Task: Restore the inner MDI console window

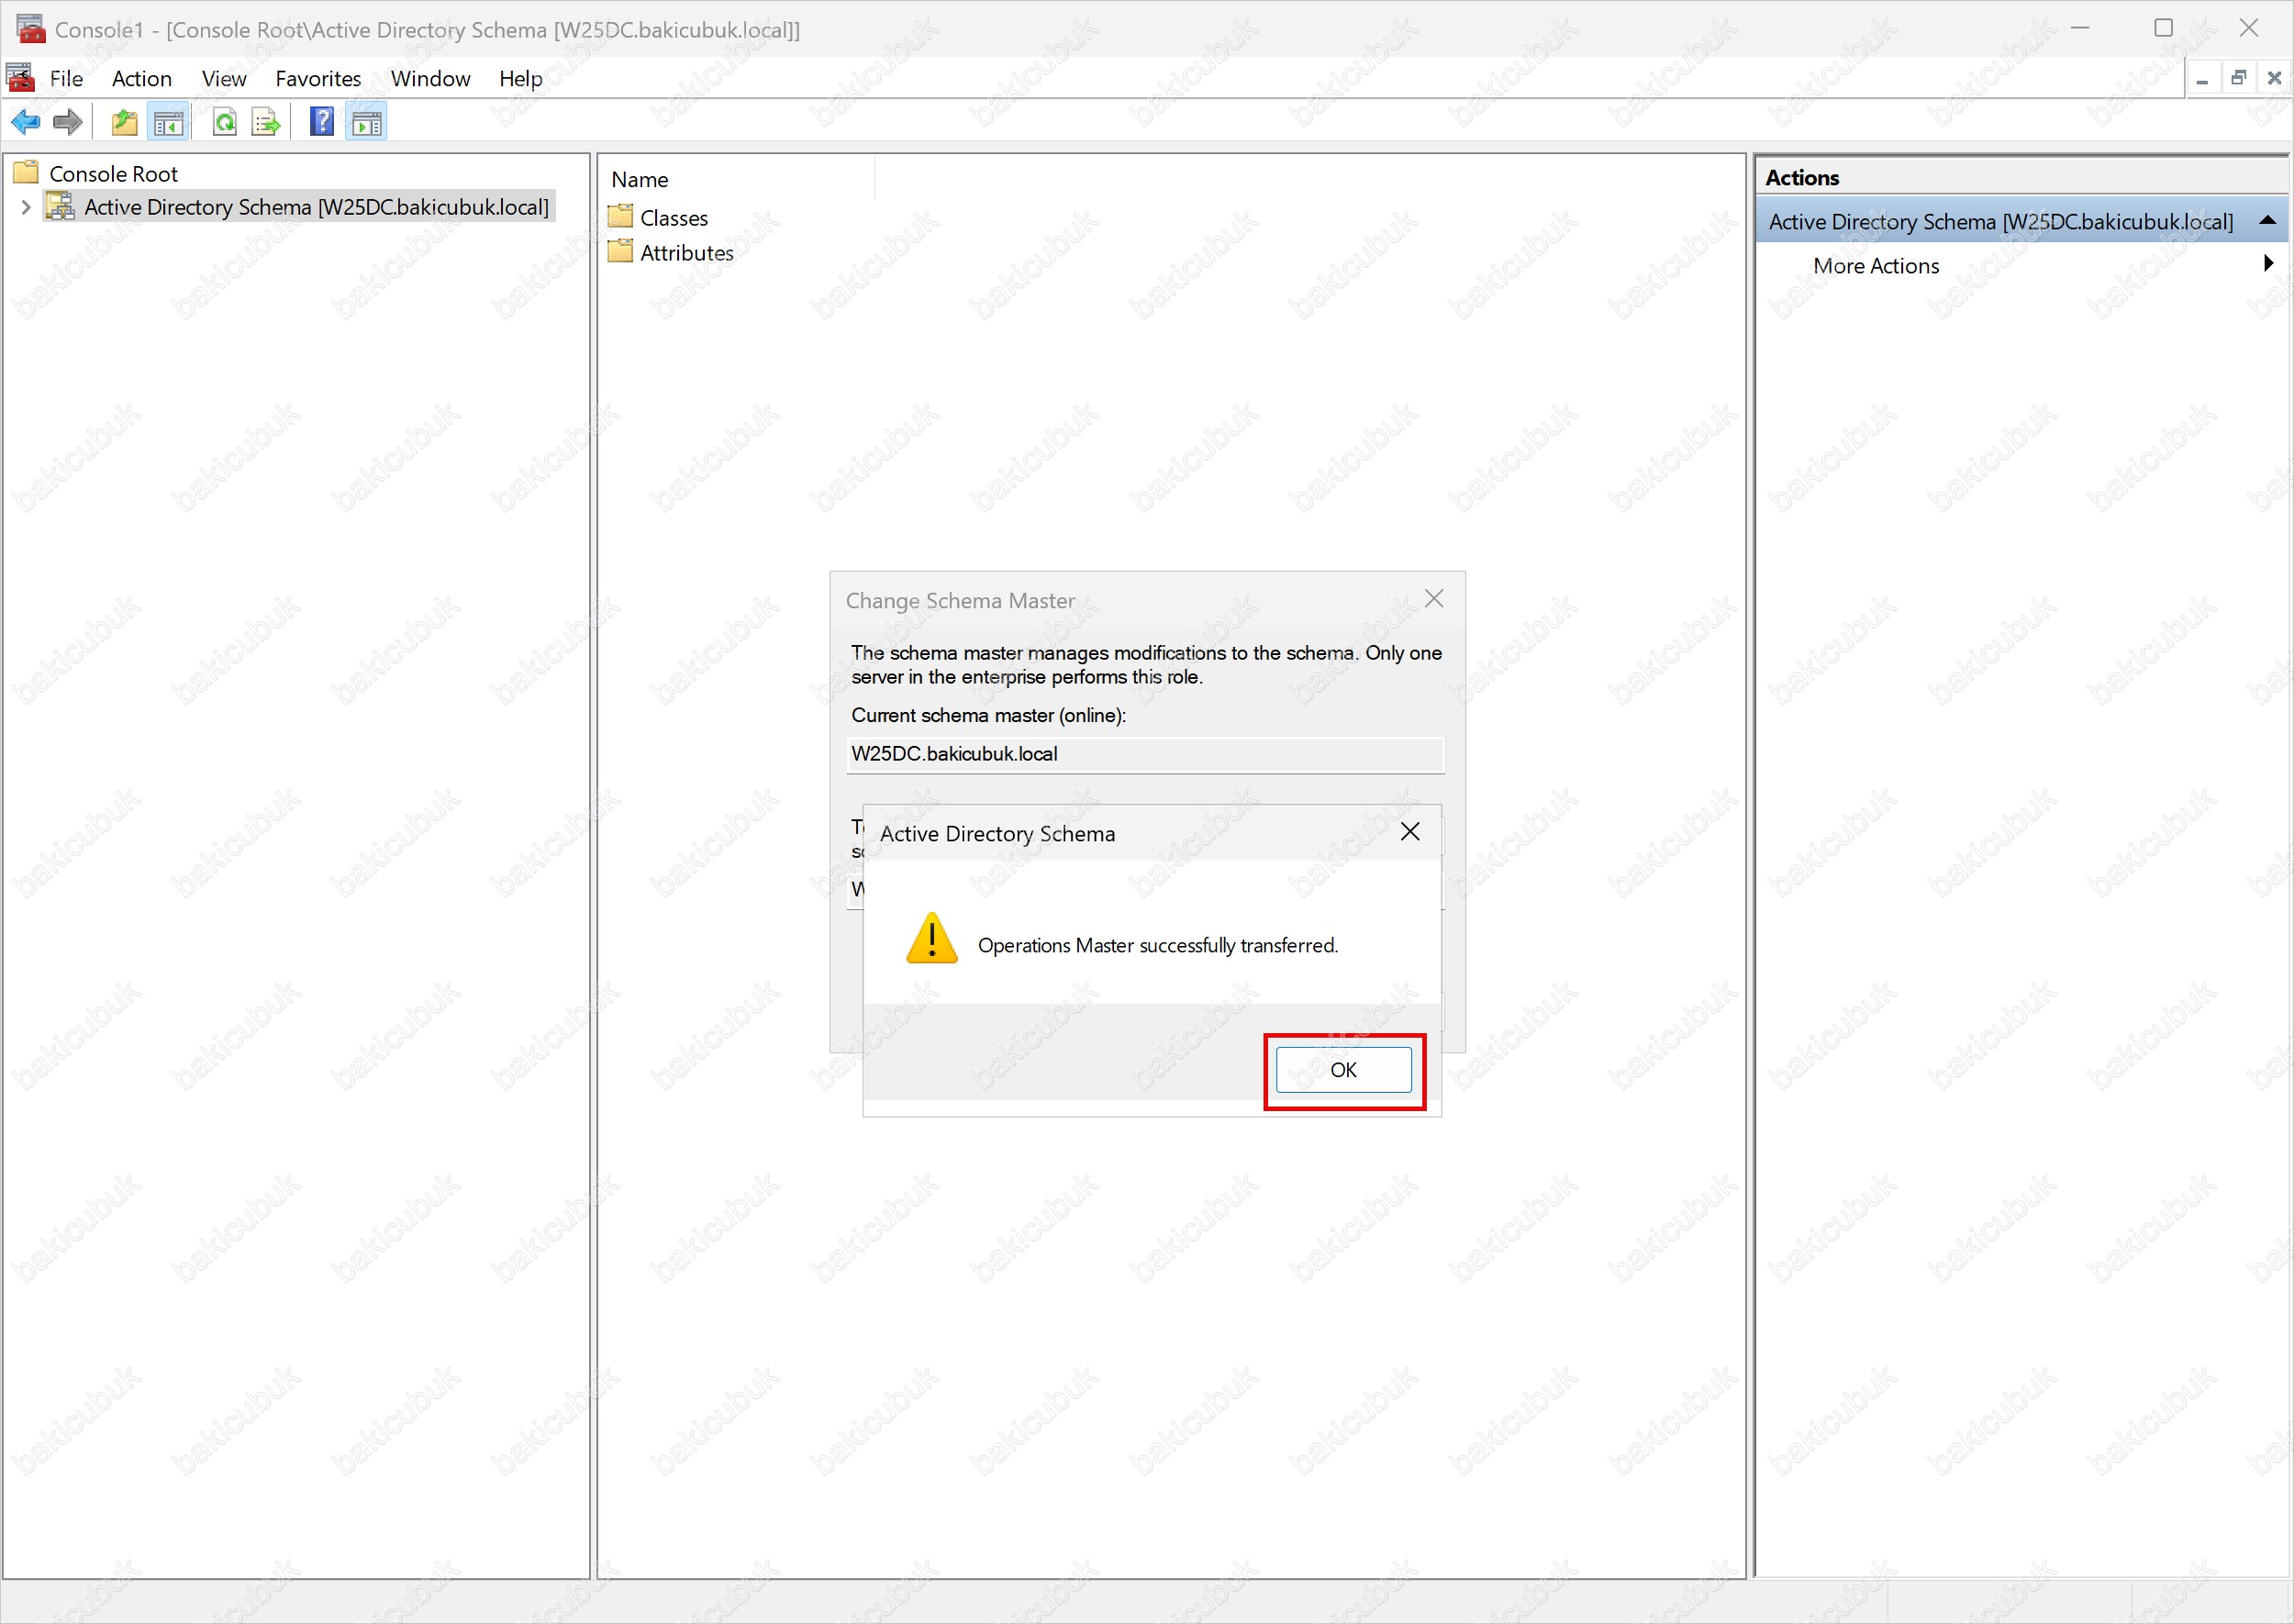Action: 2238,78
